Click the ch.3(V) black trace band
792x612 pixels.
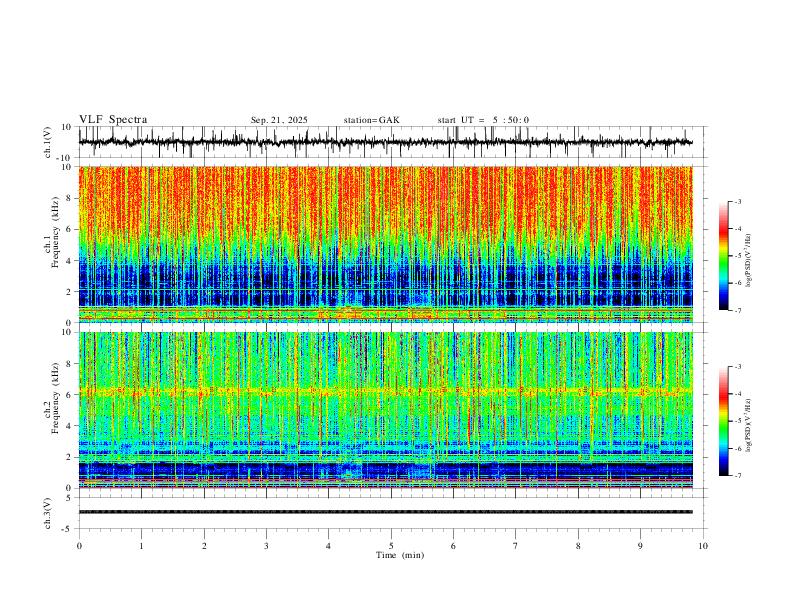[385, 512]
